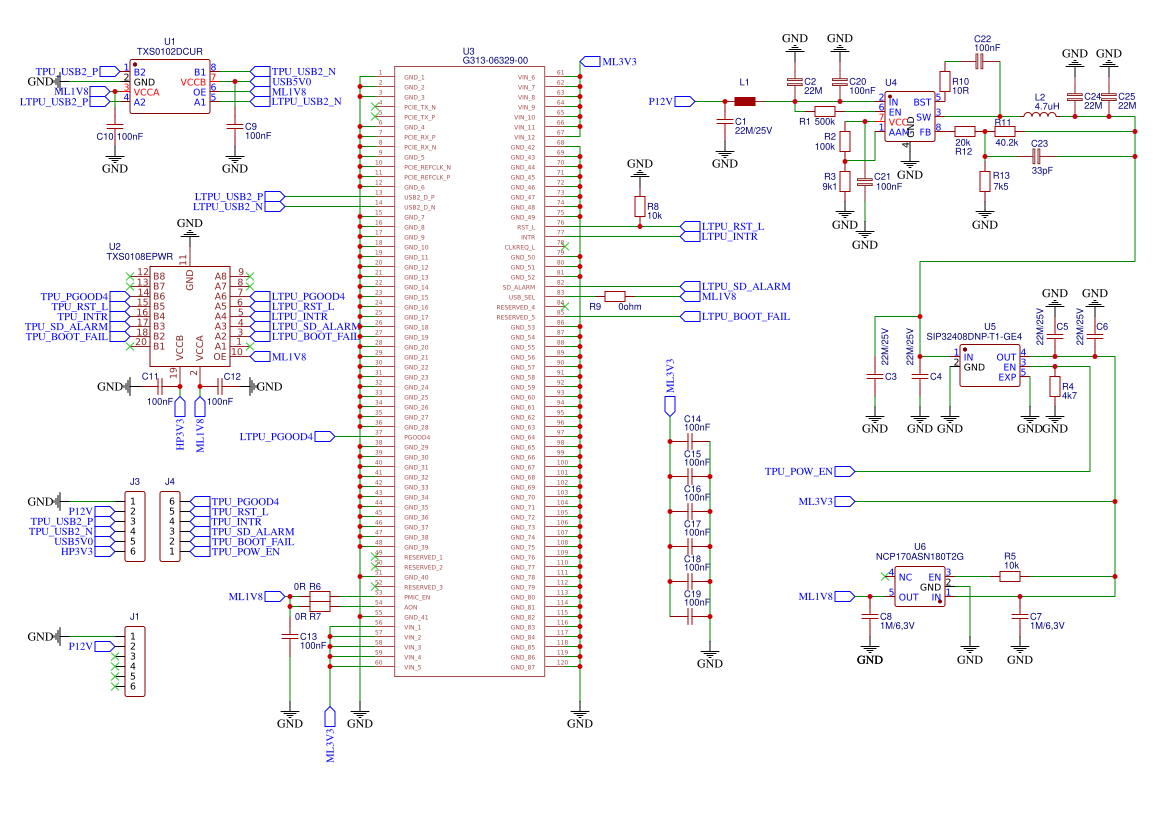The image size is (1169, 827).
Task: Click the C7 1M/6,3V capacitor
Action: pos(1019,616)
